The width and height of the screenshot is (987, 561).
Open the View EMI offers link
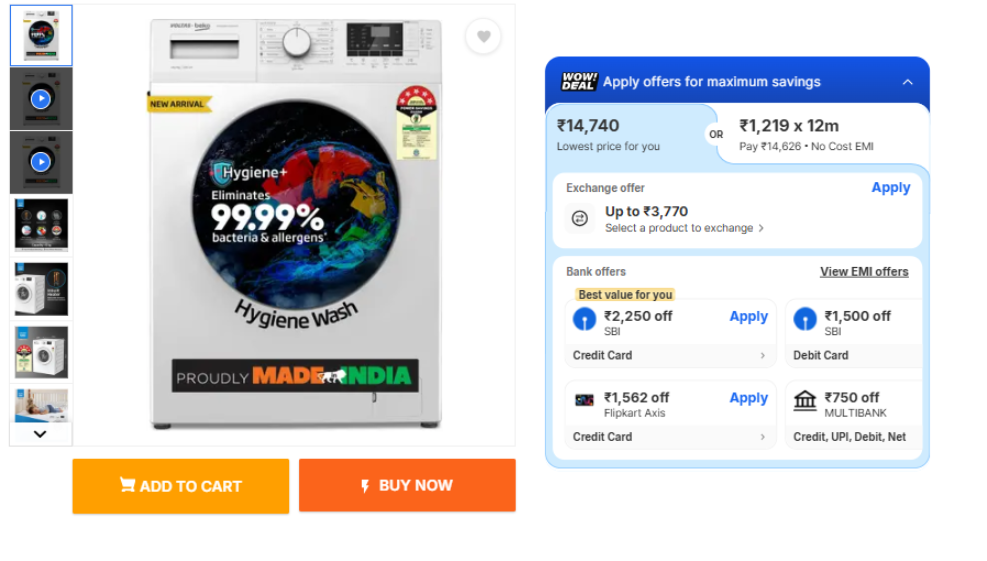(864, 271)
